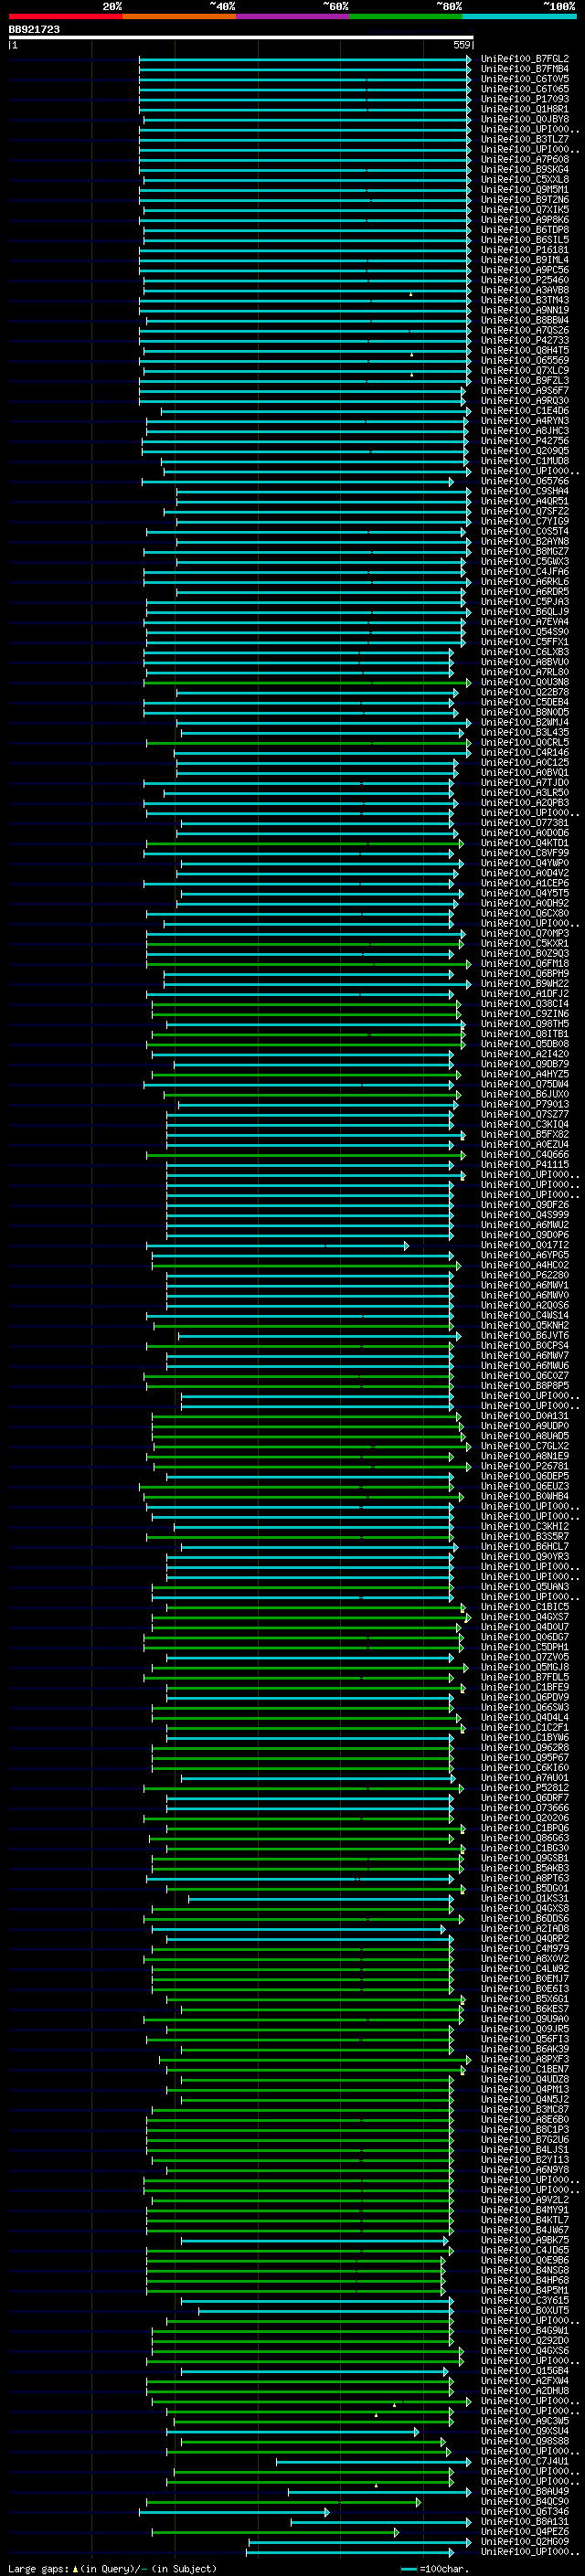Click hit label UniRef100_C7GLX2
Viewport: 585px width, 2576px height.
point(525,1446)
